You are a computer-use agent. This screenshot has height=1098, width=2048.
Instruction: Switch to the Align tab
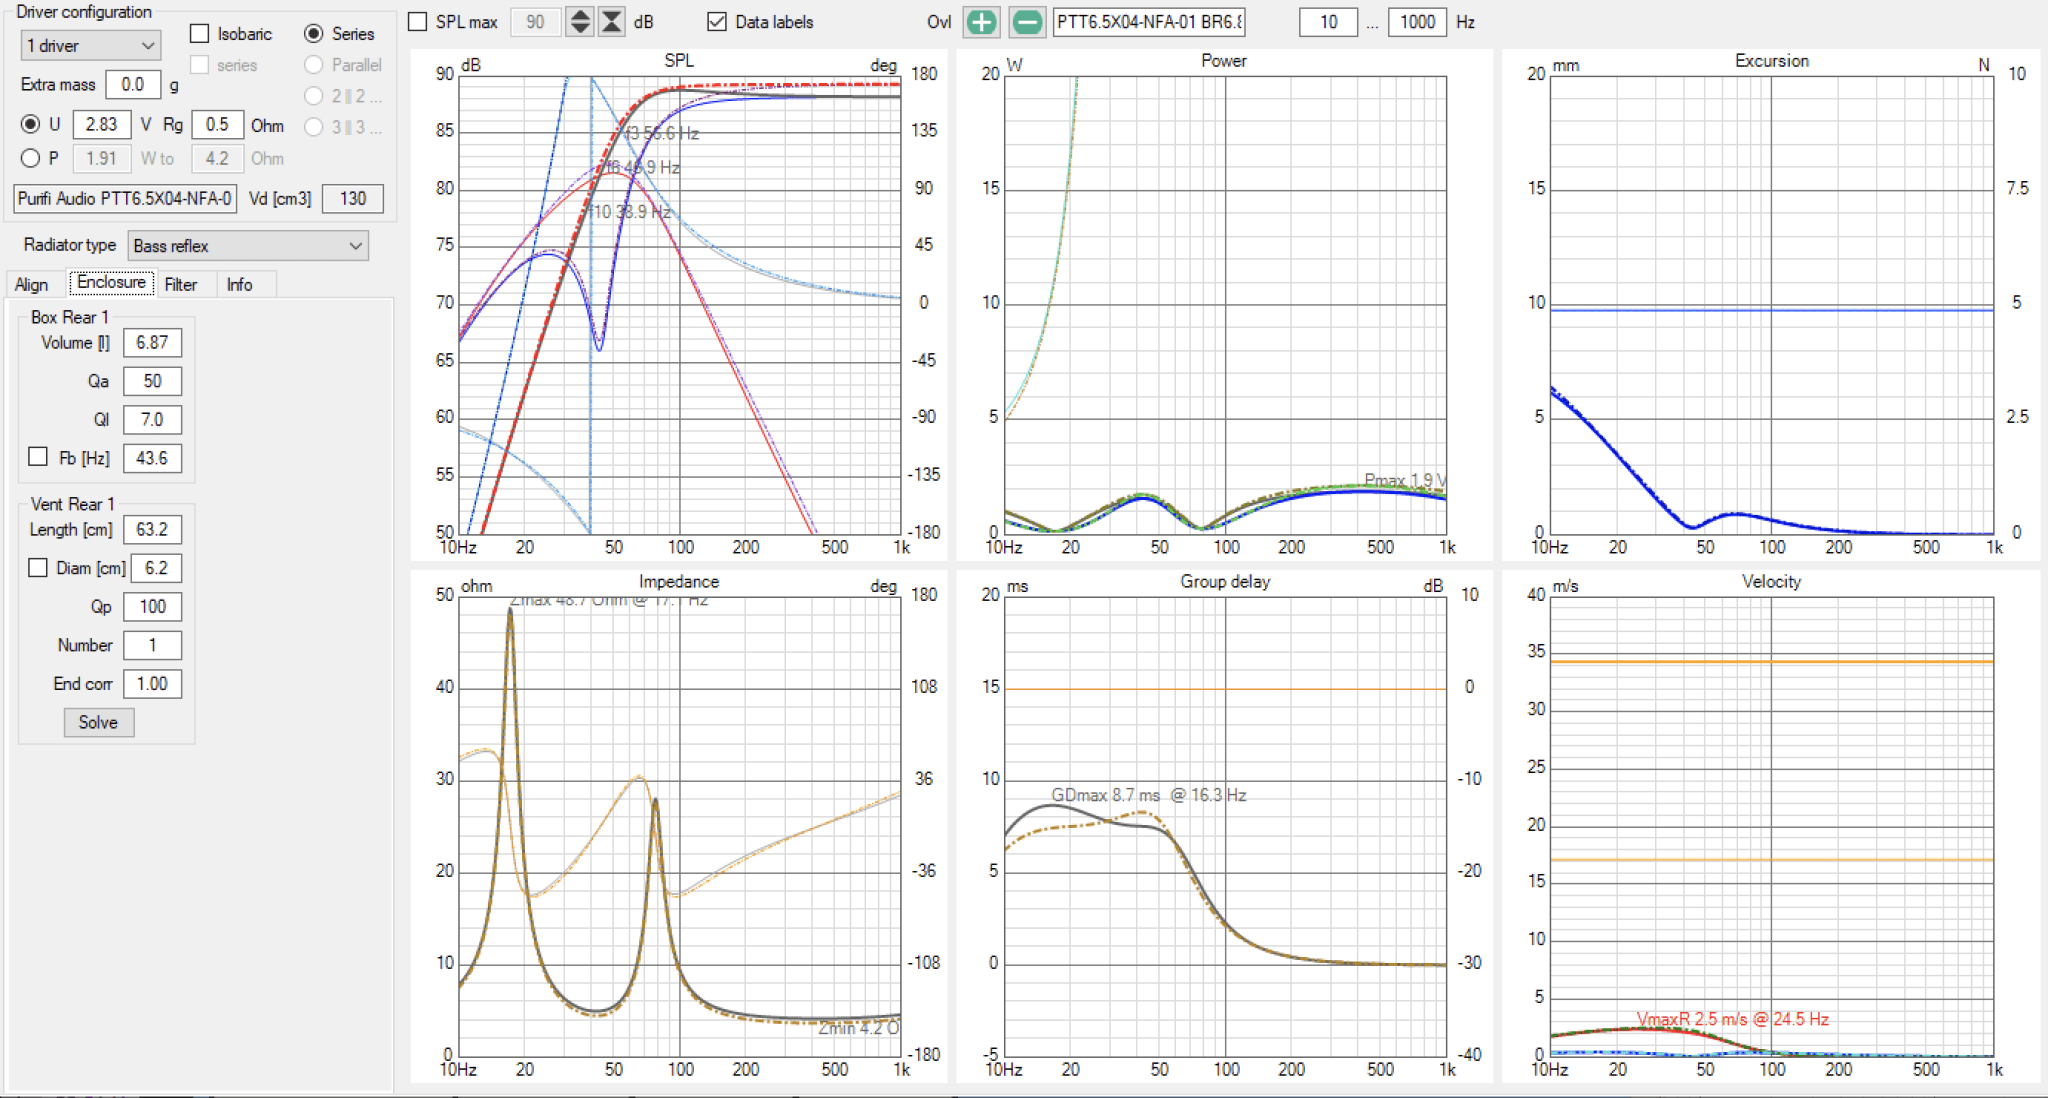coord(32,285)
